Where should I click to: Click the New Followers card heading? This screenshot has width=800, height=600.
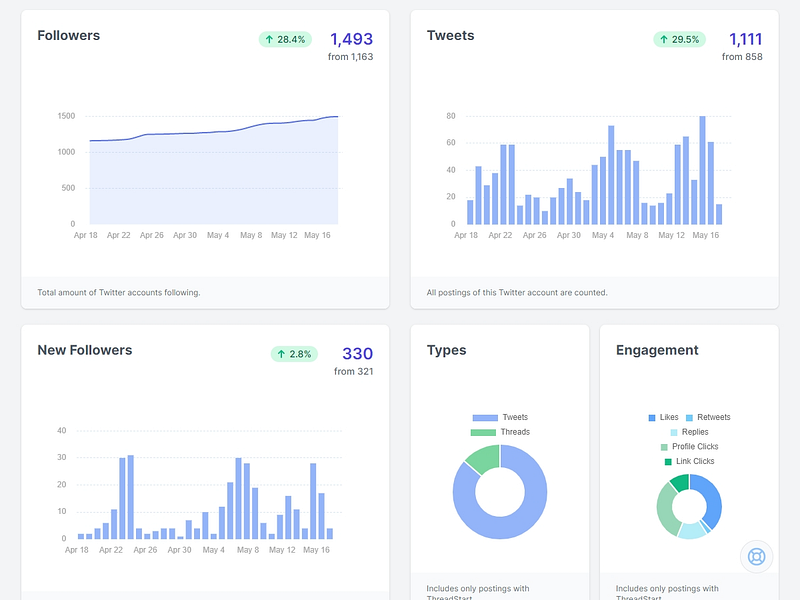pyautogui.click(x=85, y=350)
